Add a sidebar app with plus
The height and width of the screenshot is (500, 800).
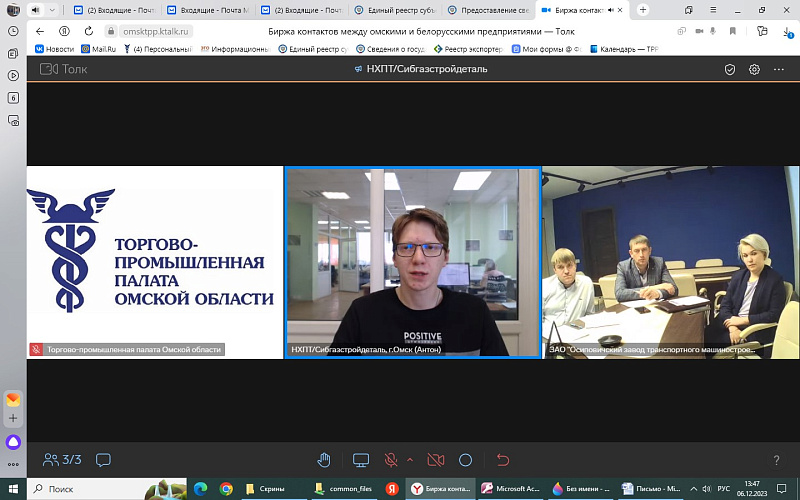click(x=13, y=418)
